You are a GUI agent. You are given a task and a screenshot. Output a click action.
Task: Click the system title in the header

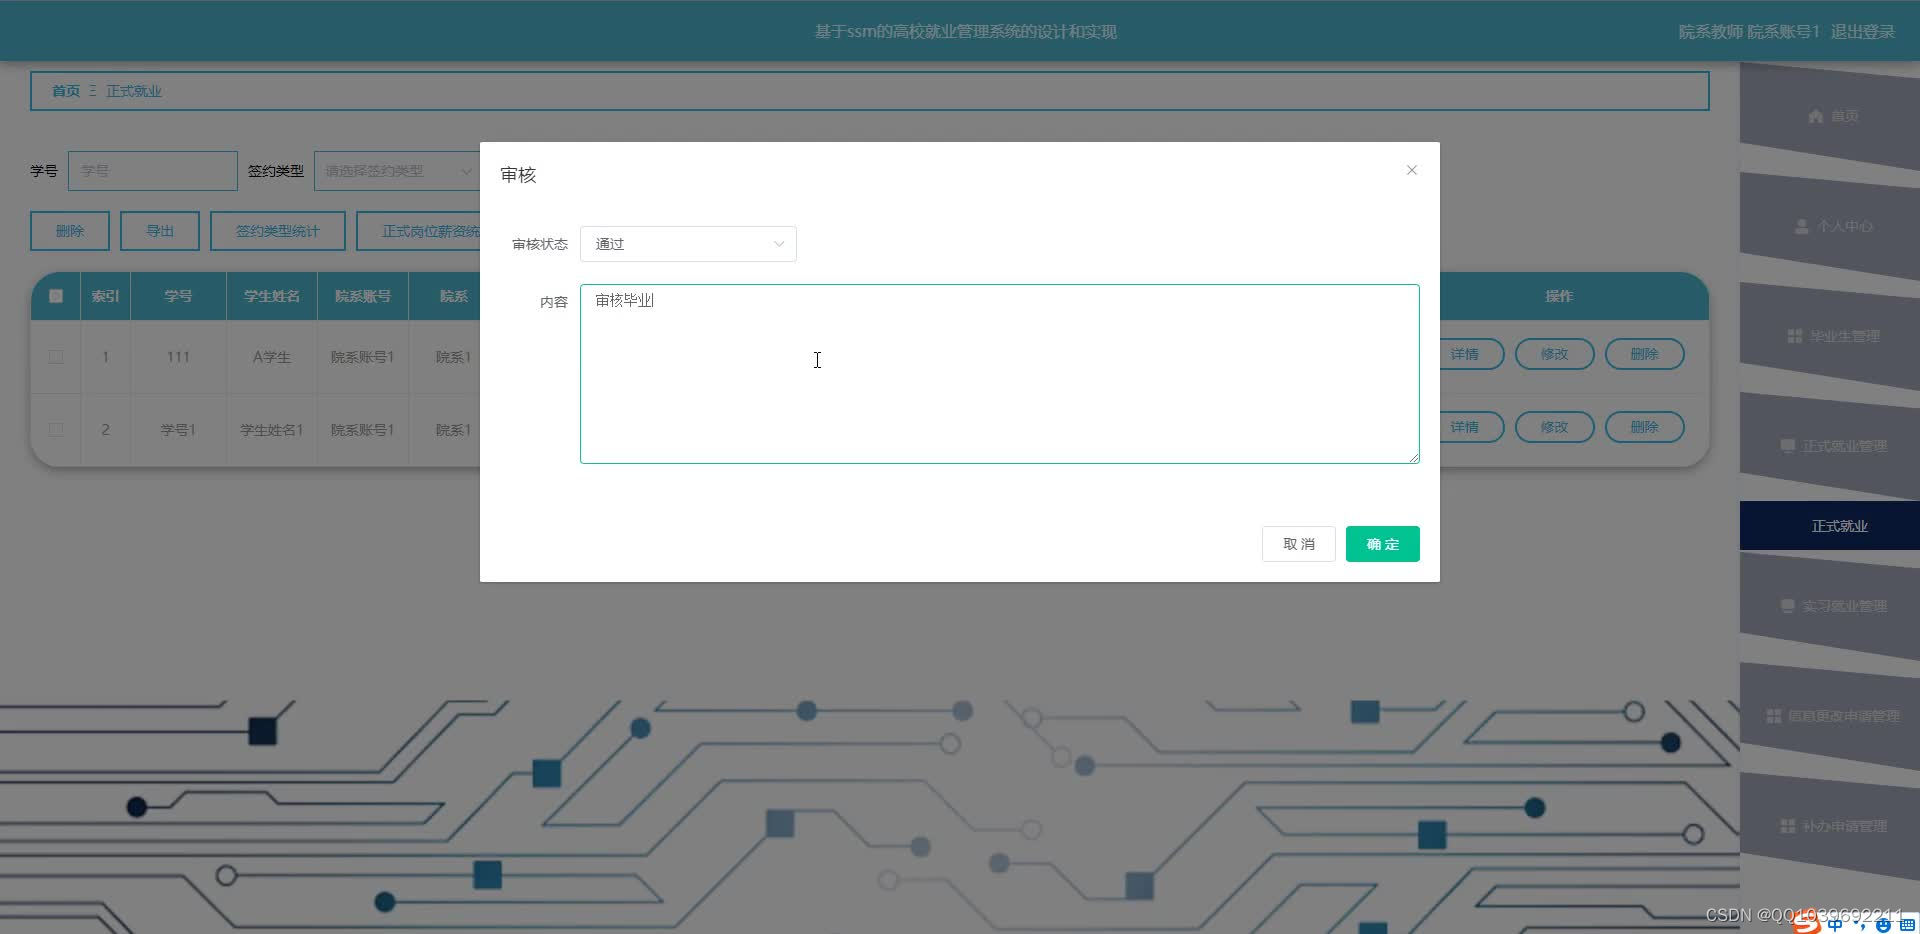pyautogui.click(x=965, y=32)
